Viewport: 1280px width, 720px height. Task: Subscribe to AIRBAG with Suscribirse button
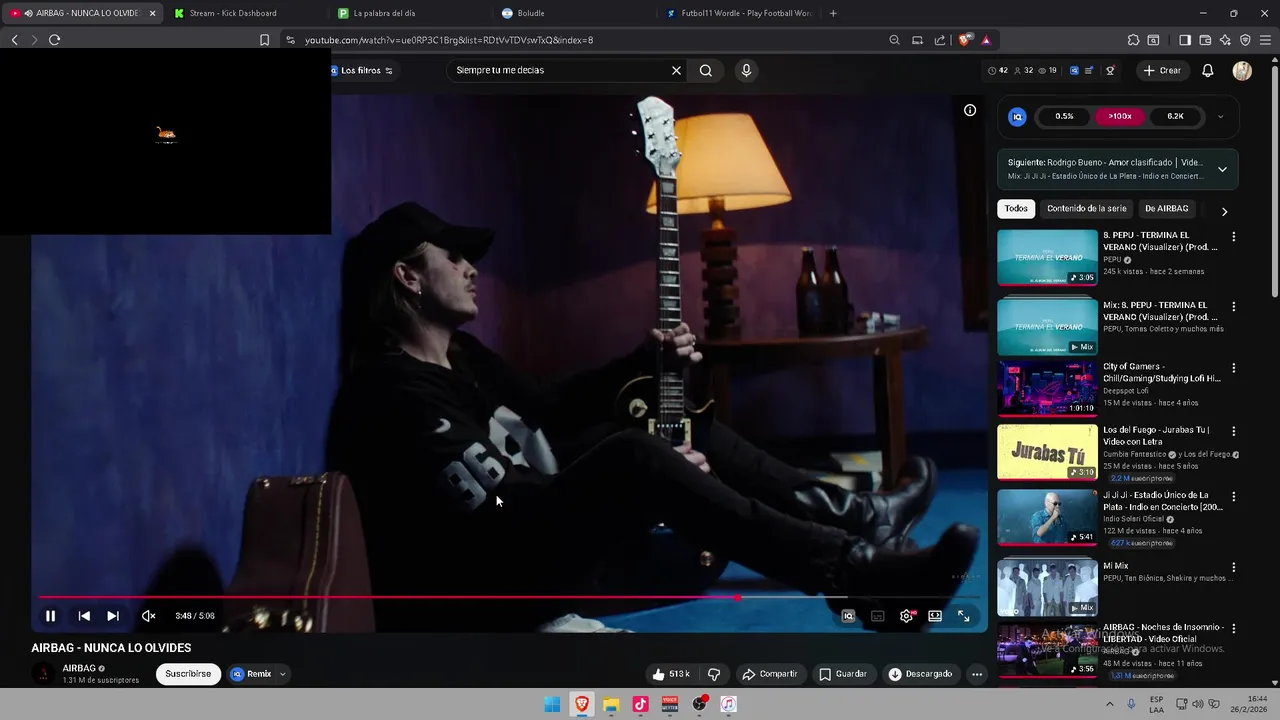click(x=188, y=674)
